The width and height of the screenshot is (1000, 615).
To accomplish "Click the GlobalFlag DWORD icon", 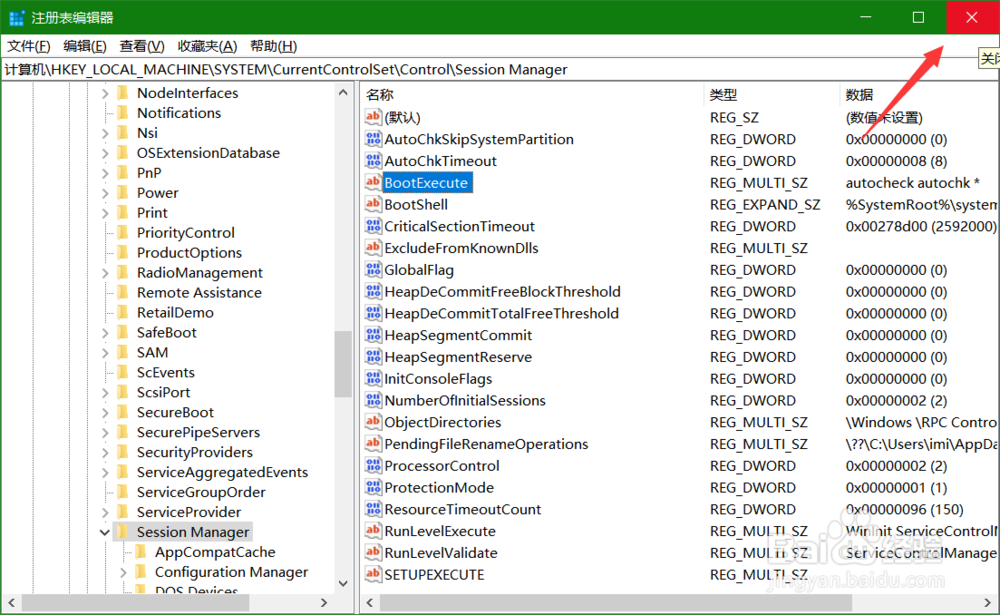I will pyautogui.click(x=373, y=269).
